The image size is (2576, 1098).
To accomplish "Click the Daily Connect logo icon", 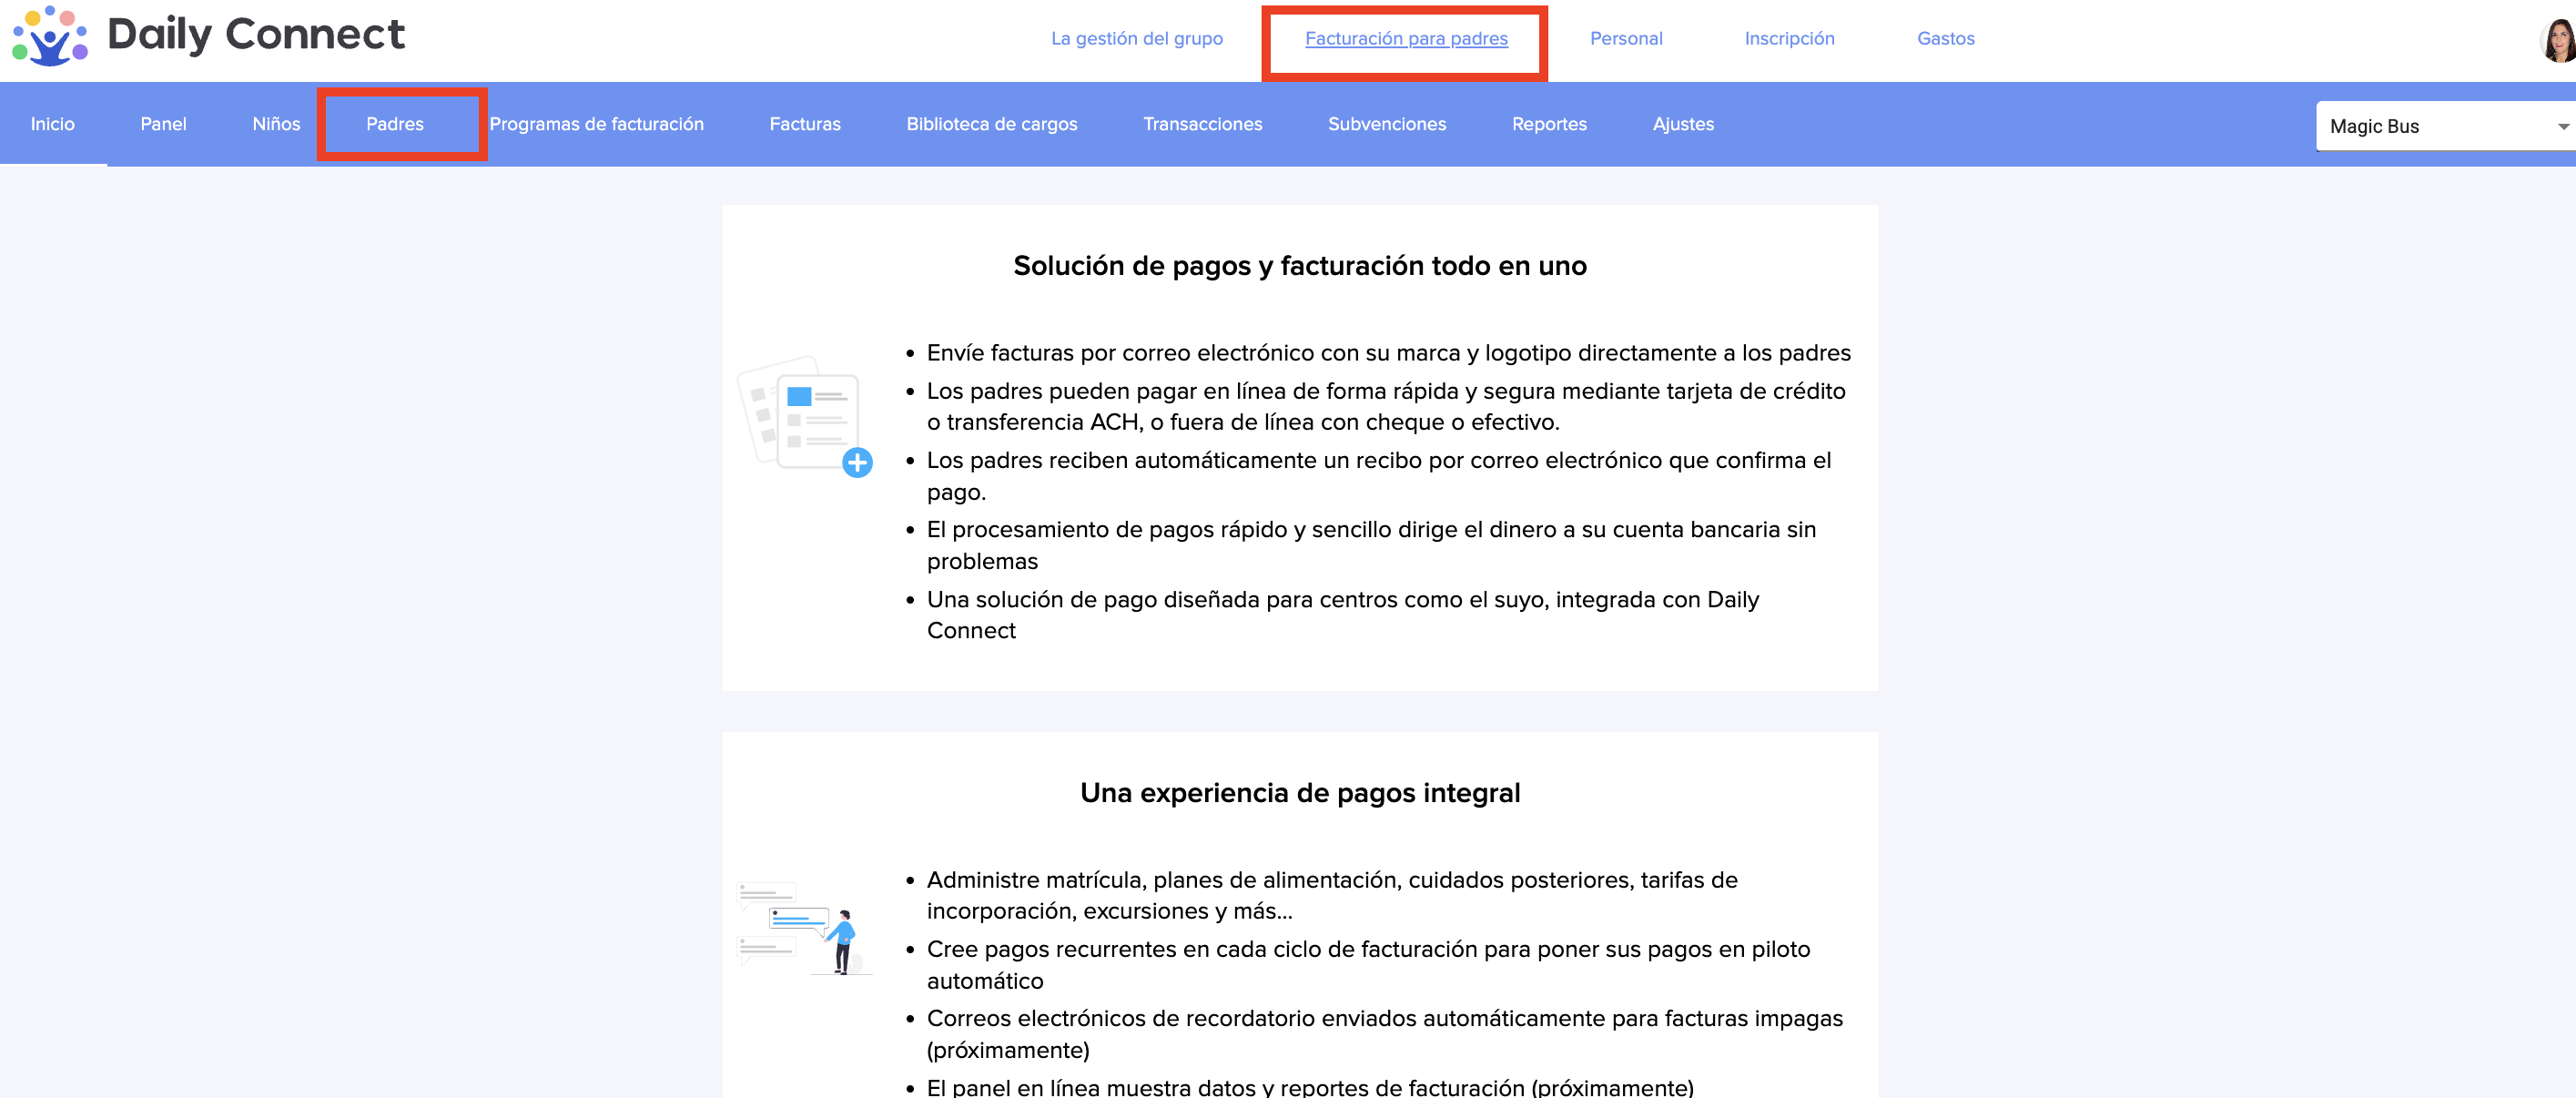I will point(50,36).
